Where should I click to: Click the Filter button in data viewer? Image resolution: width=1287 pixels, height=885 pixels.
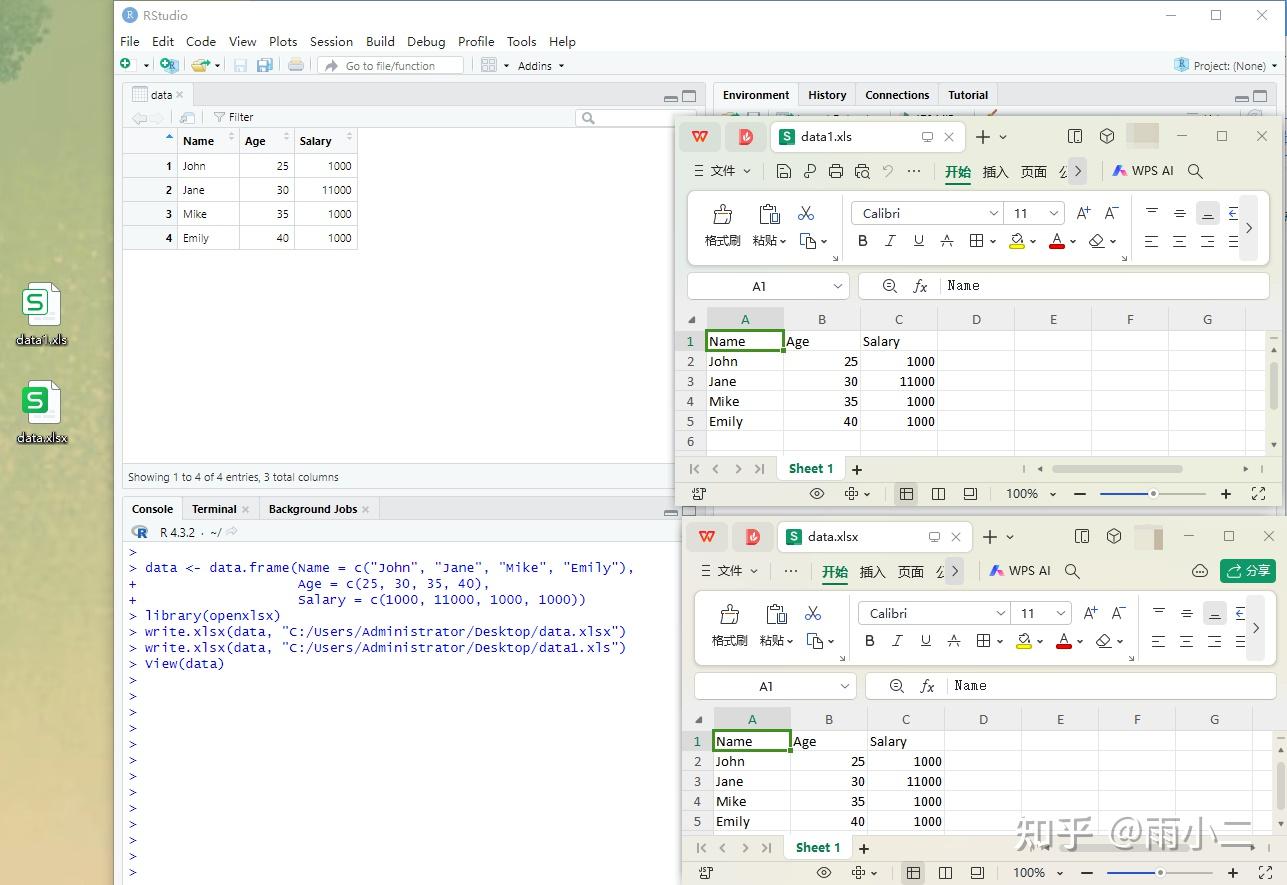(x=234, y=117)
